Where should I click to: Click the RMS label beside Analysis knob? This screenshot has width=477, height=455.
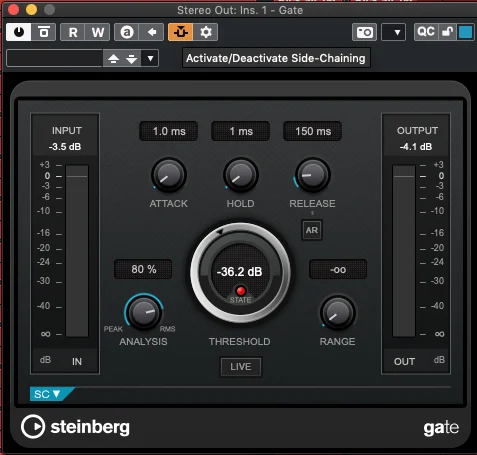pyautogui.click(x=167, y=329)
